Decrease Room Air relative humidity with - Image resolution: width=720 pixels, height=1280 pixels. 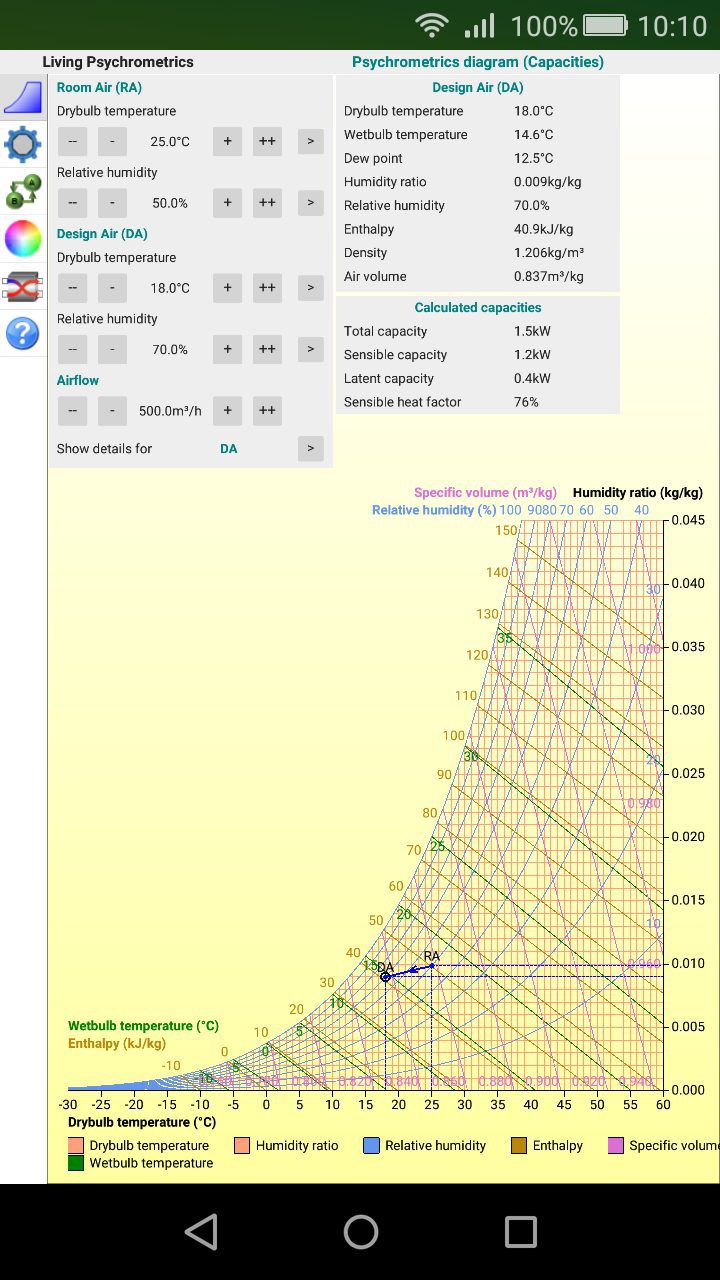(112, 203)
